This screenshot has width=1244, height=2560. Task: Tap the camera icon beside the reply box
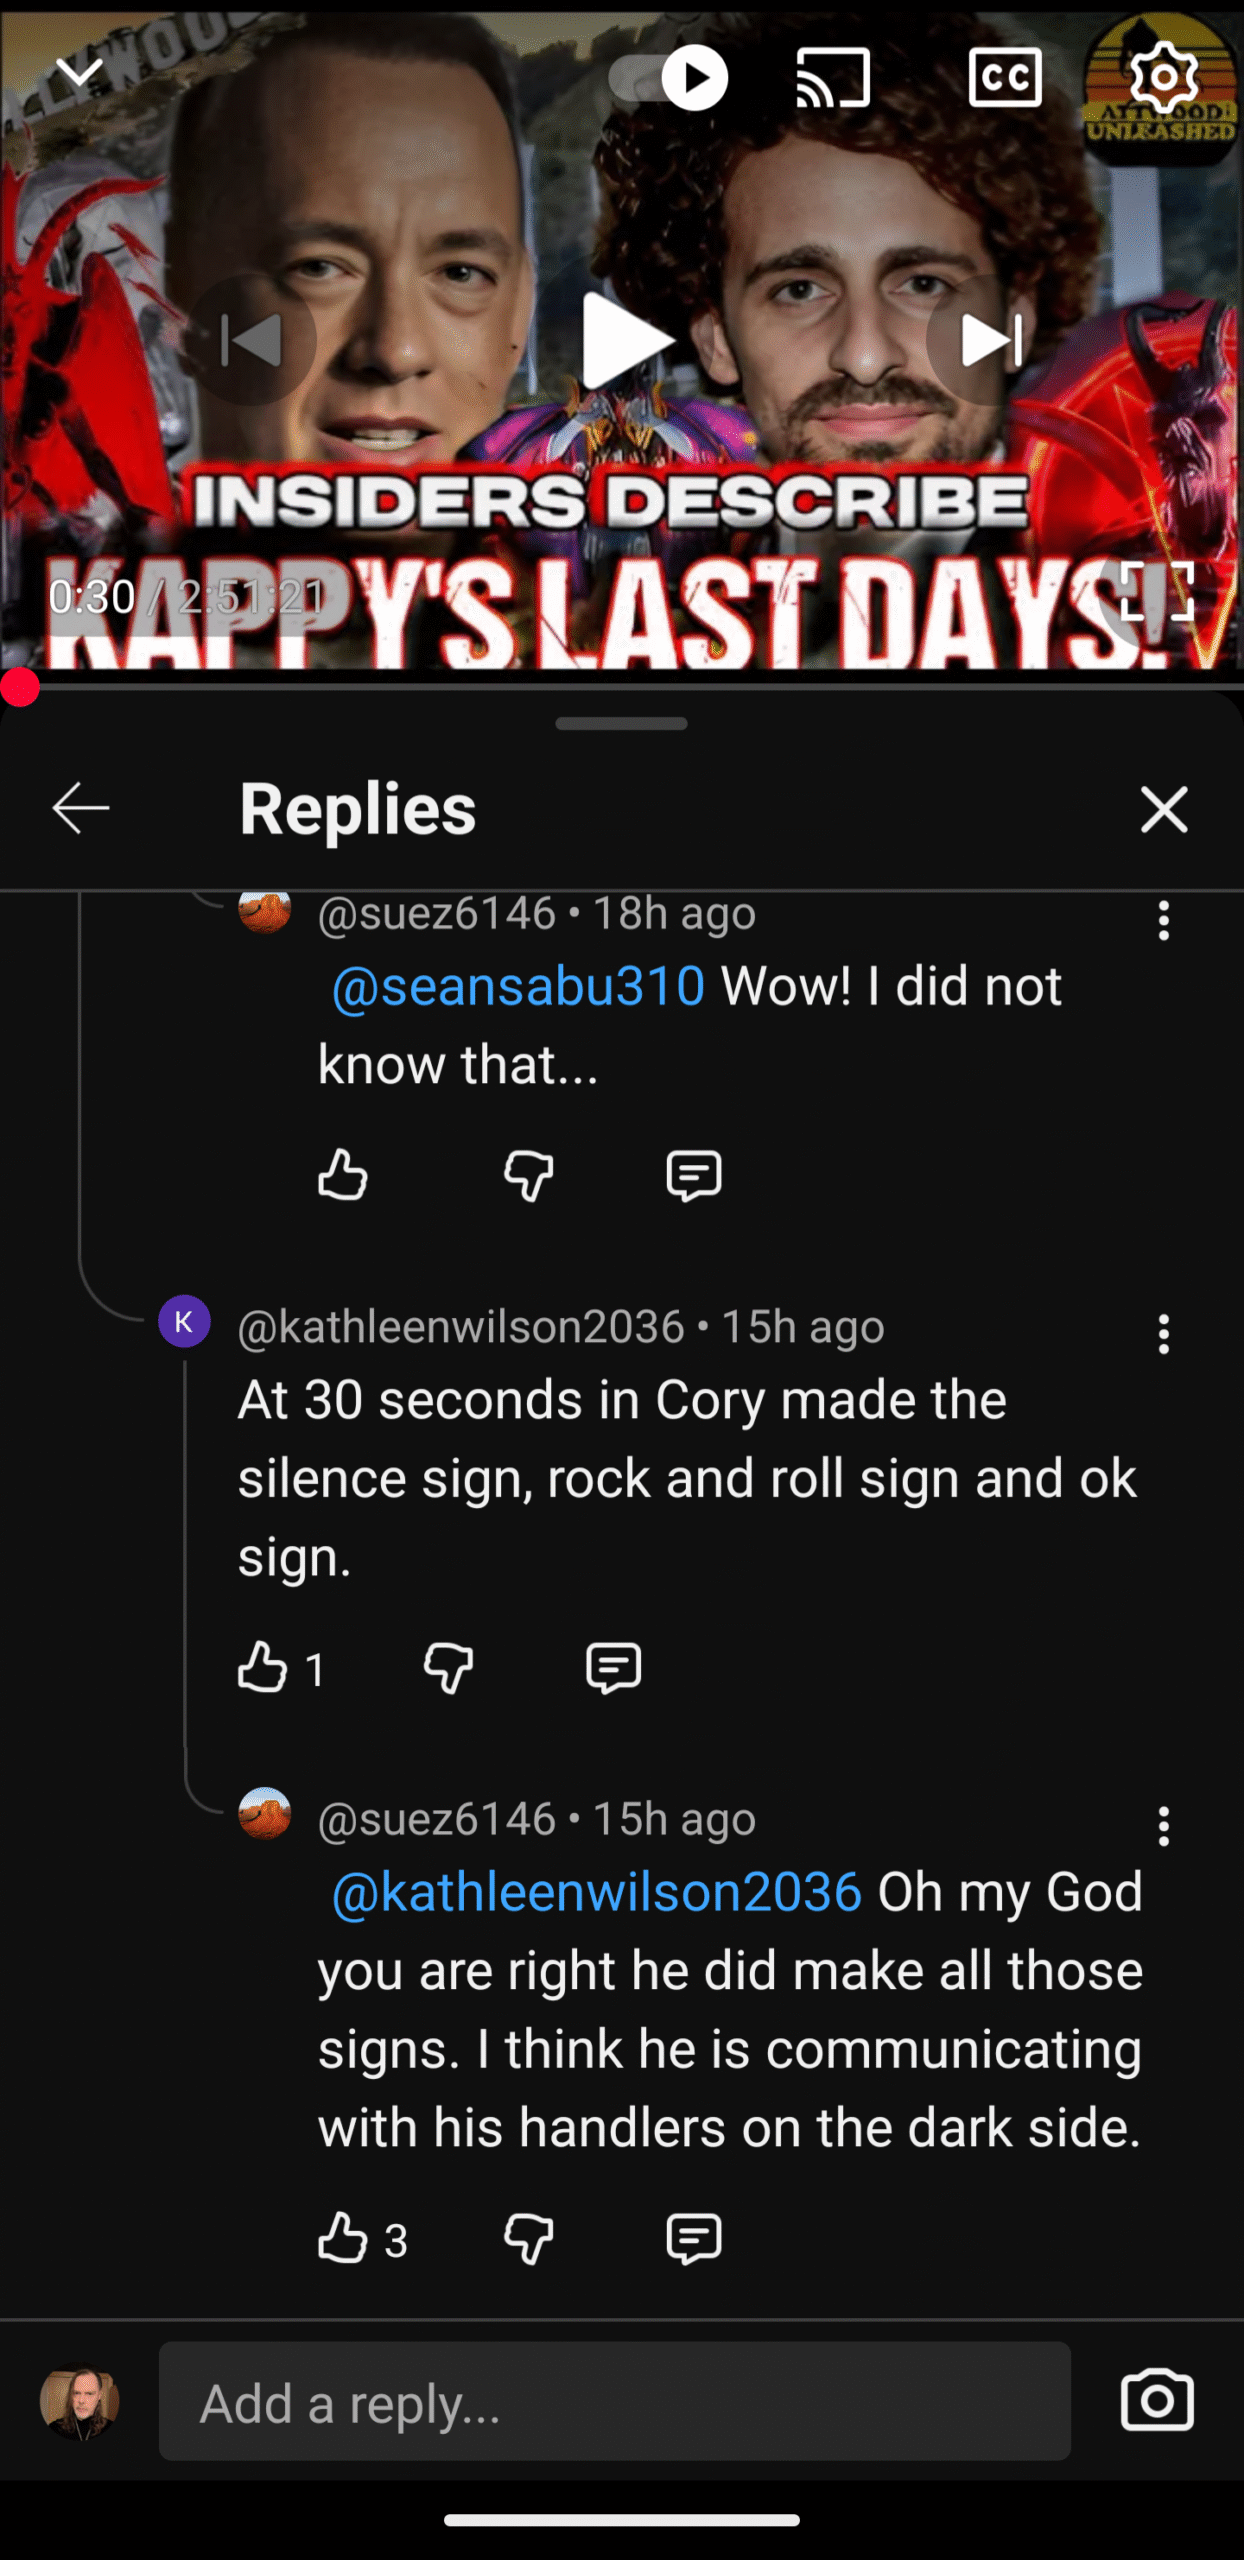1157,2400
